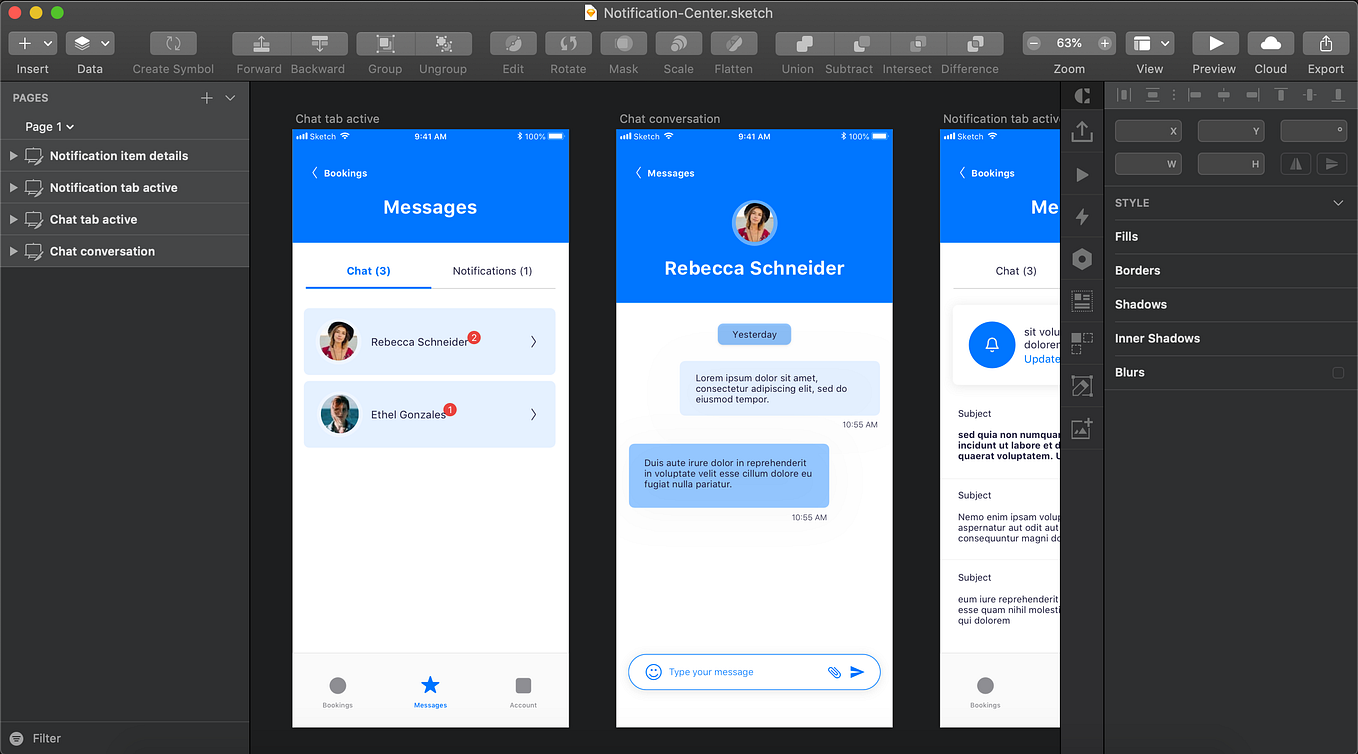Click the hexagon nut icon in side strip
This screenshot has height=754, width=1358.
(1082, 259)
